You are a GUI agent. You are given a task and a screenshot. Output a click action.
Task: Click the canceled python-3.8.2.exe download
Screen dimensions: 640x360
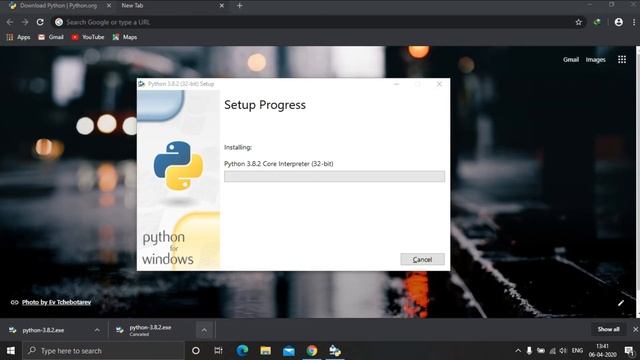tap(150, 330)
